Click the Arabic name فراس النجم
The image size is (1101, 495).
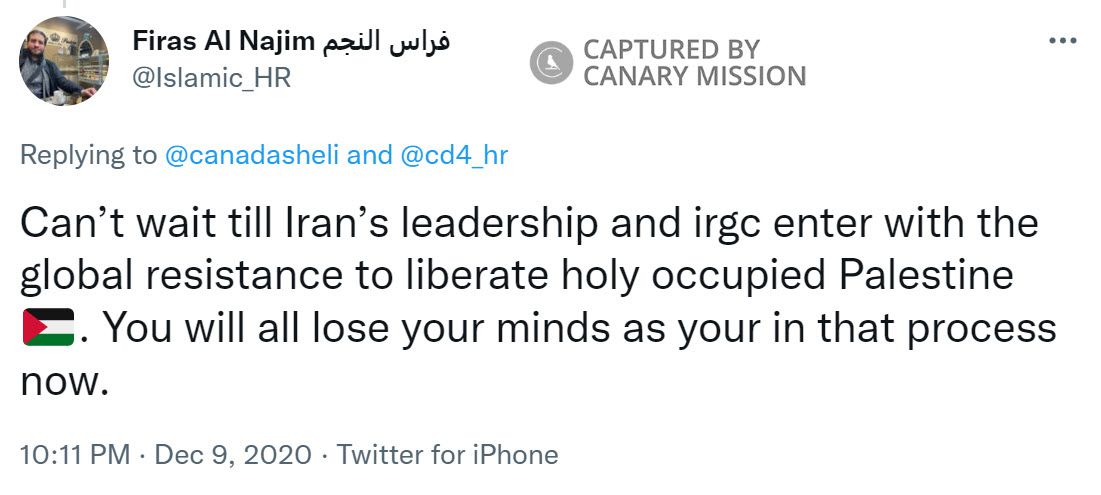384,42
